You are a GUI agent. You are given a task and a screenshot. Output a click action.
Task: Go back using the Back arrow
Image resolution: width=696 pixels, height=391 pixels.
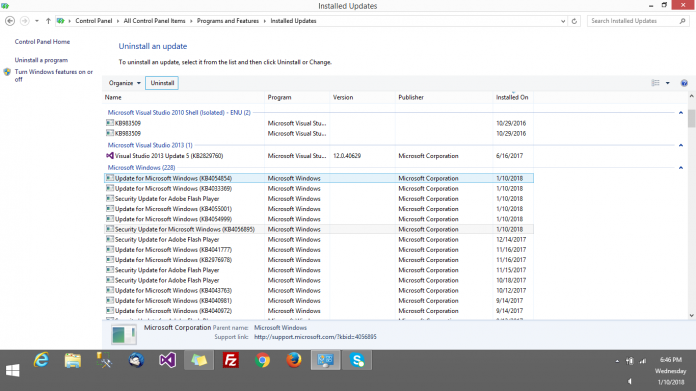10,21
